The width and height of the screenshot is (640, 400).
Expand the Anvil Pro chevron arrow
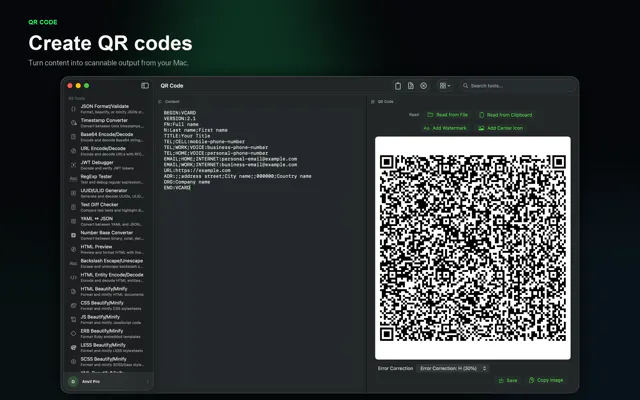click(147, 382)
